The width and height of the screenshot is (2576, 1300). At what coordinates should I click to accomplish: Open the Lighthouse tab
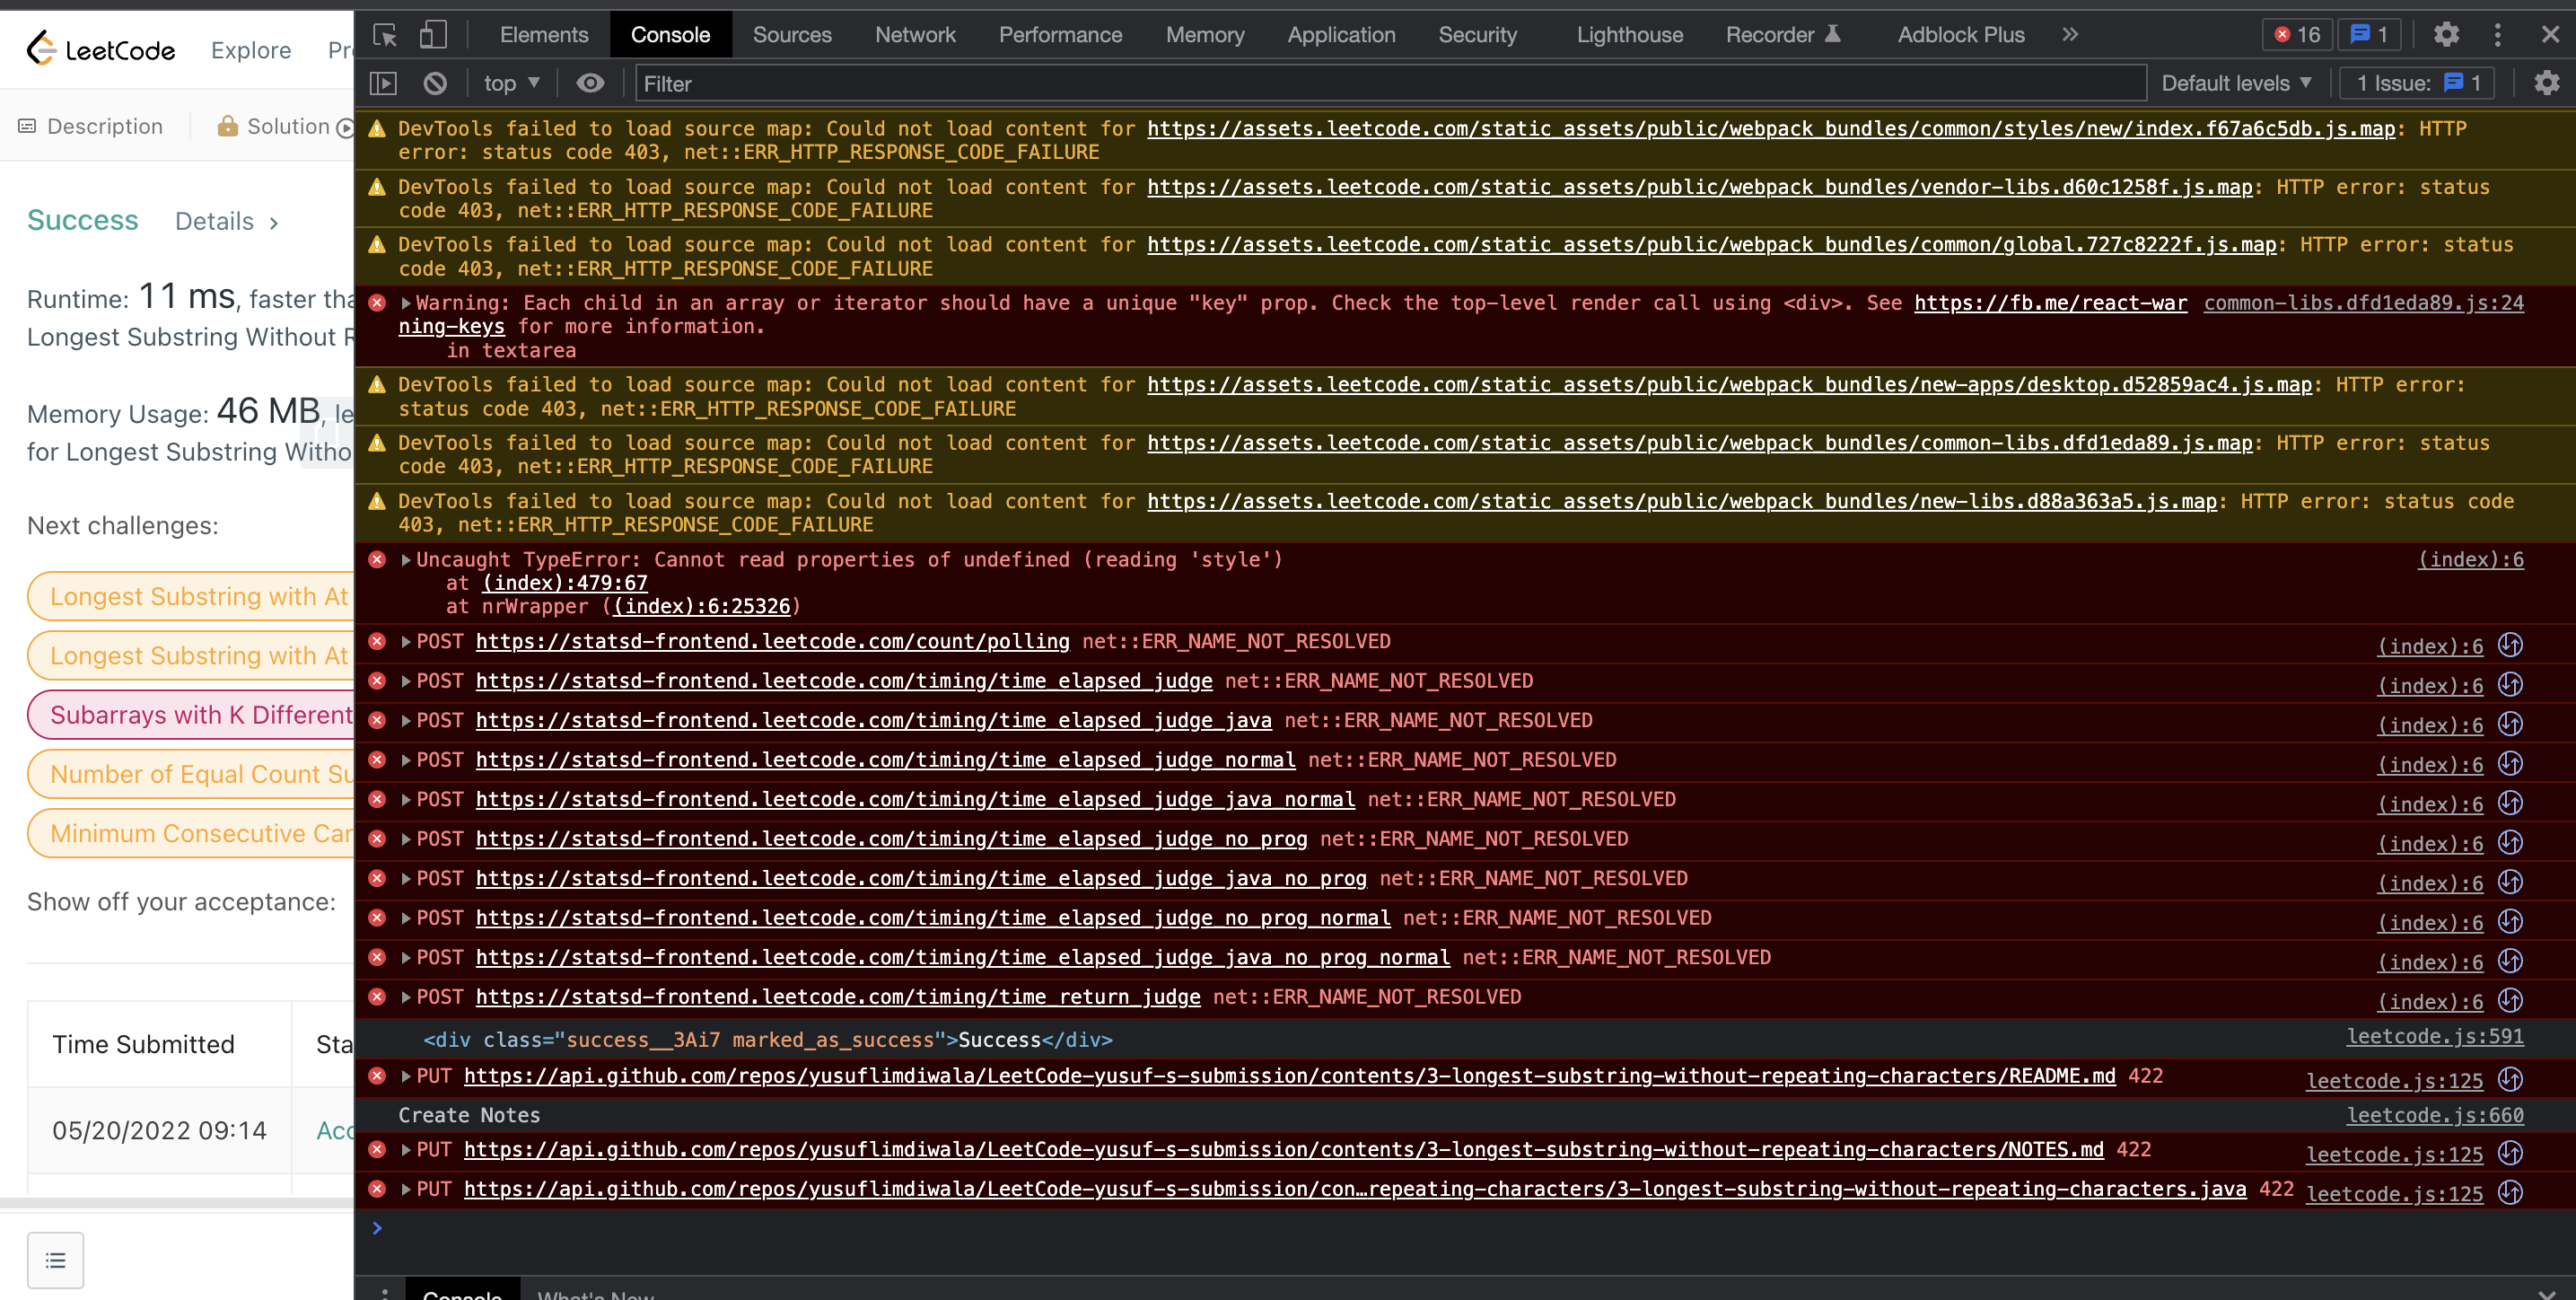pyautogui.click(x=1629, y=35)
